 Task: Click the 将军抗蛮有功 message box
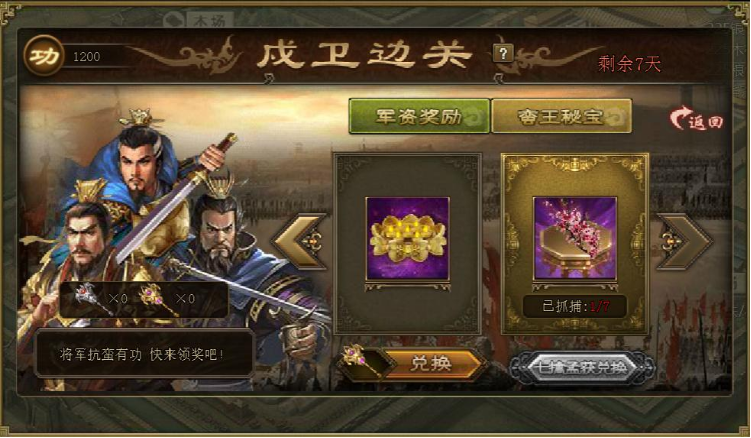[144, 354]
